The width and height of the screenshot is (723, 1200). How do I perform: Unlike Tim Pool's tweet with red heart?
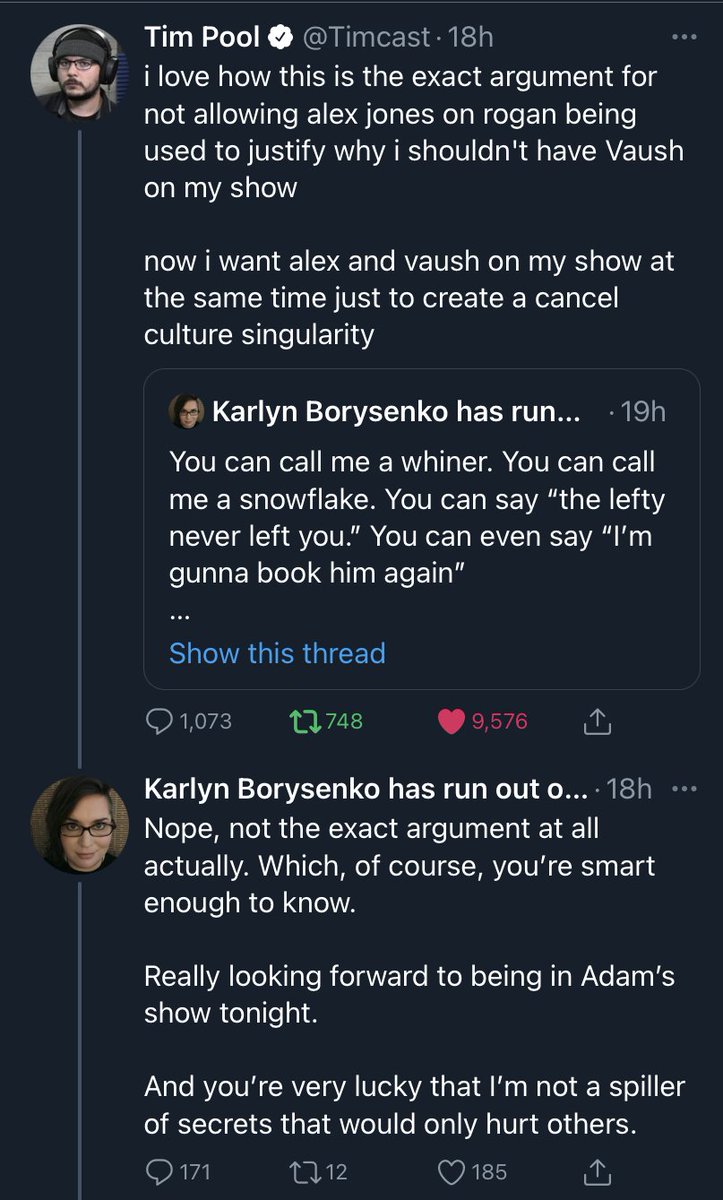[452, 721]
